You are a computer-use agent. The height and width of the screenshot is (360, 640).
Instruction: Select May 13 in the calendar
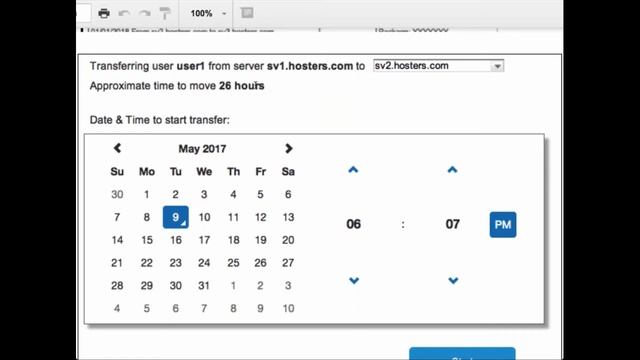tap(288, 217)
